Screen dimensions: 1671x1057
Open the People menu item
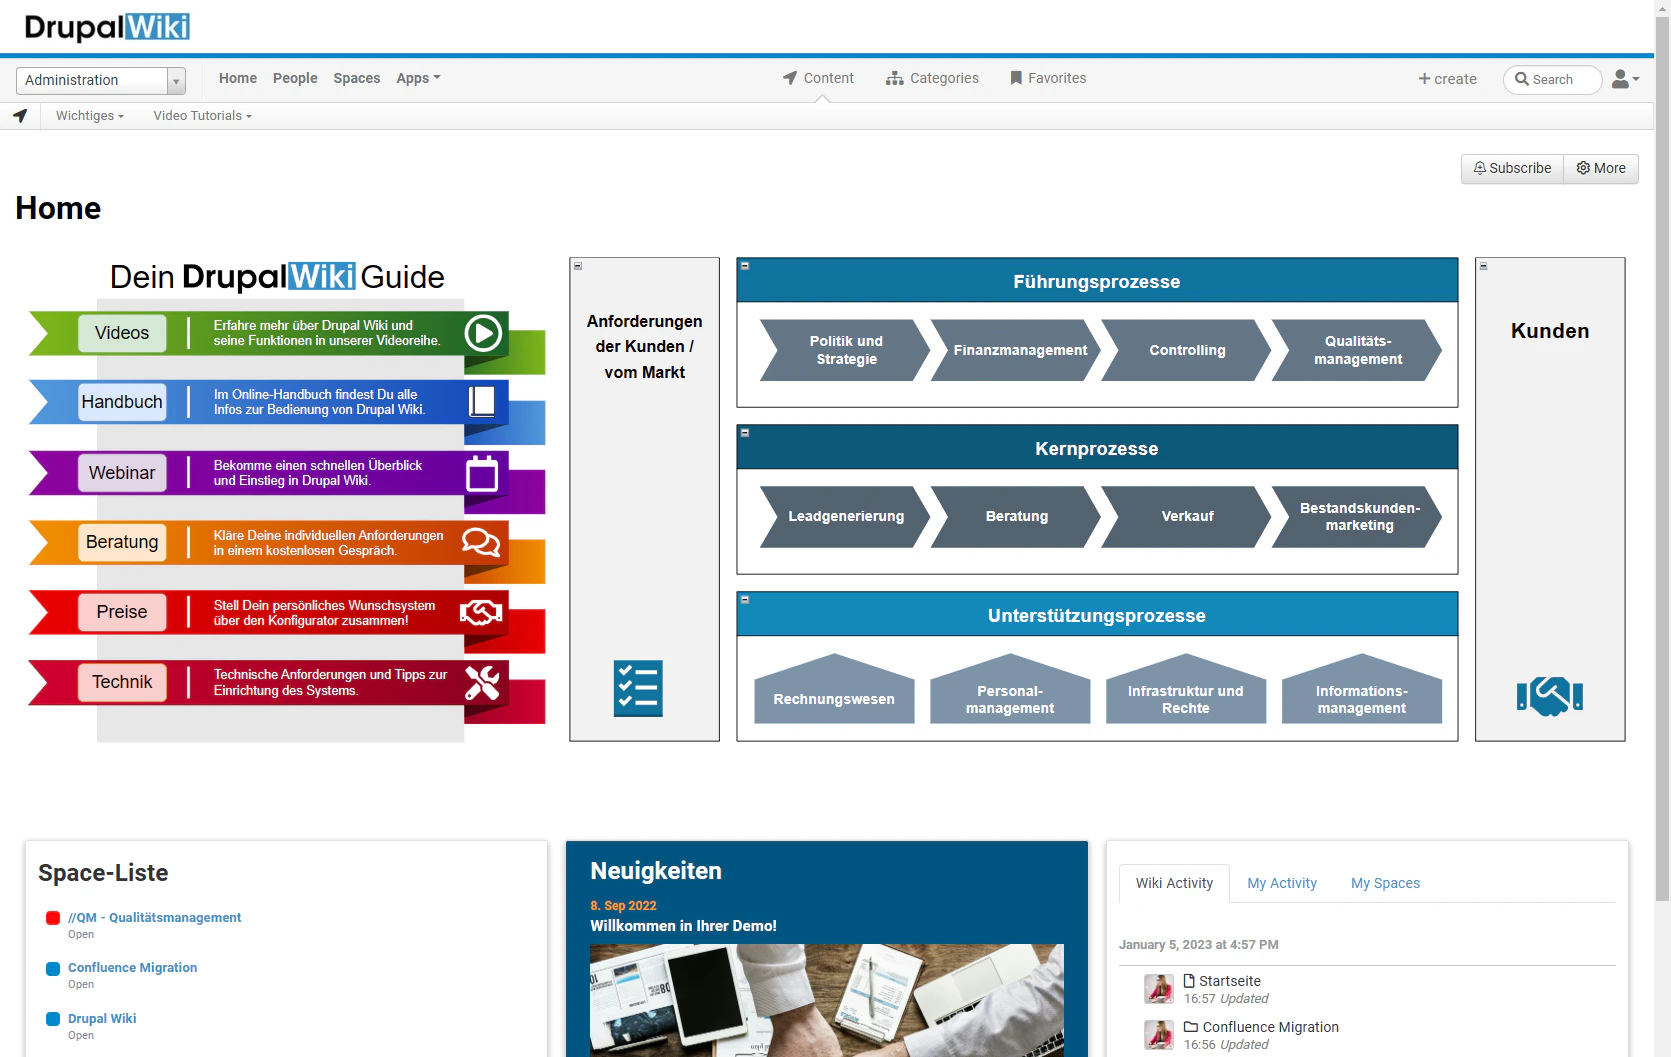point(295,78)
